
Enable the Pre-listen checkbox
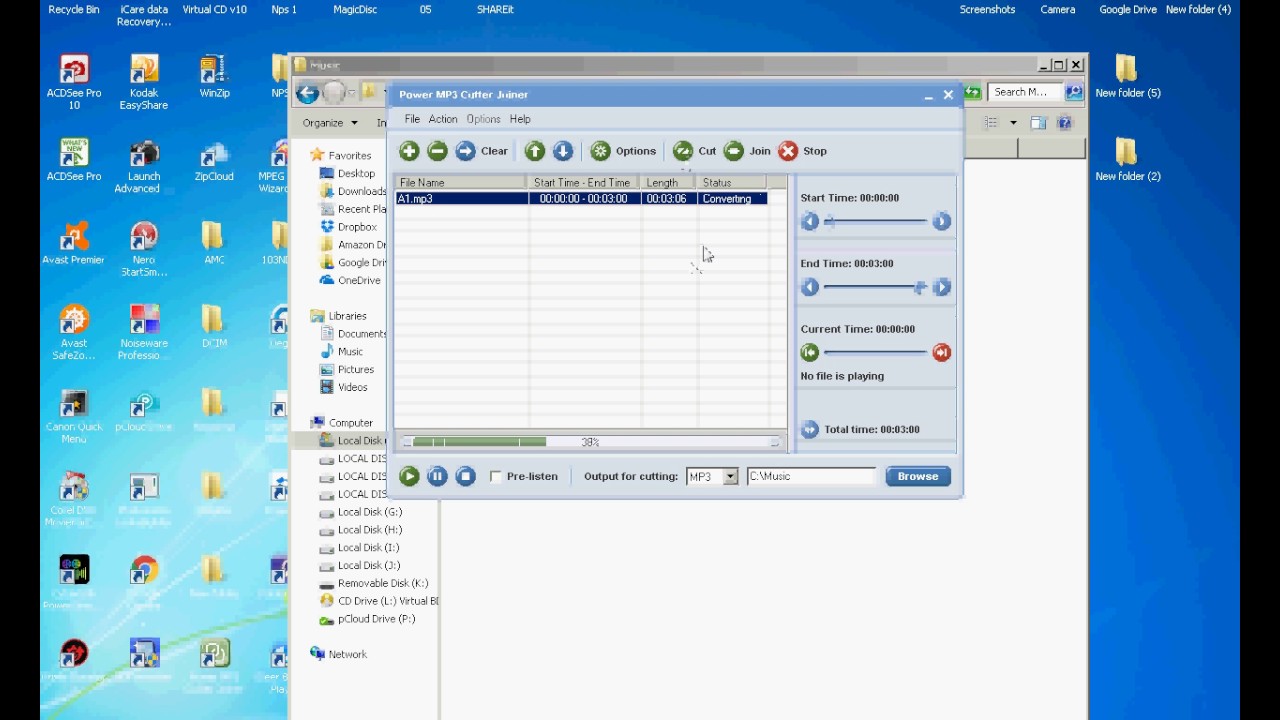tap(496, 477)
